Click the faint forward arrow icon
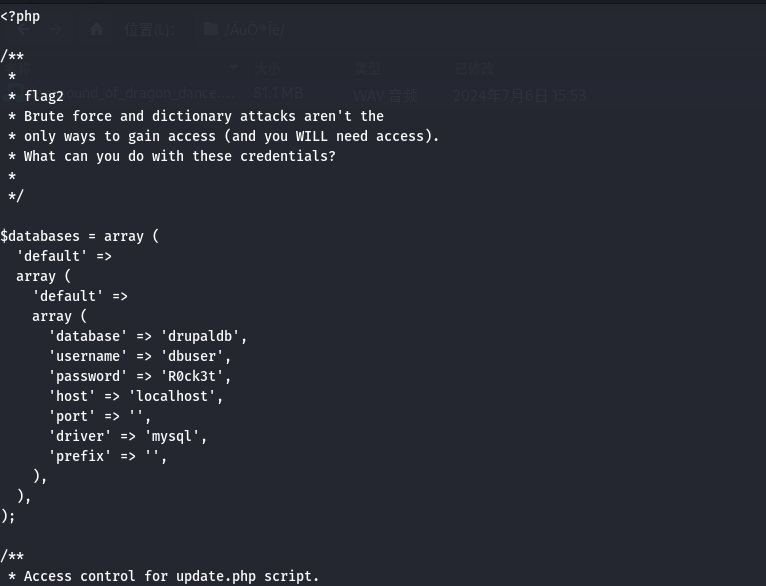 [x=55, y=29]
